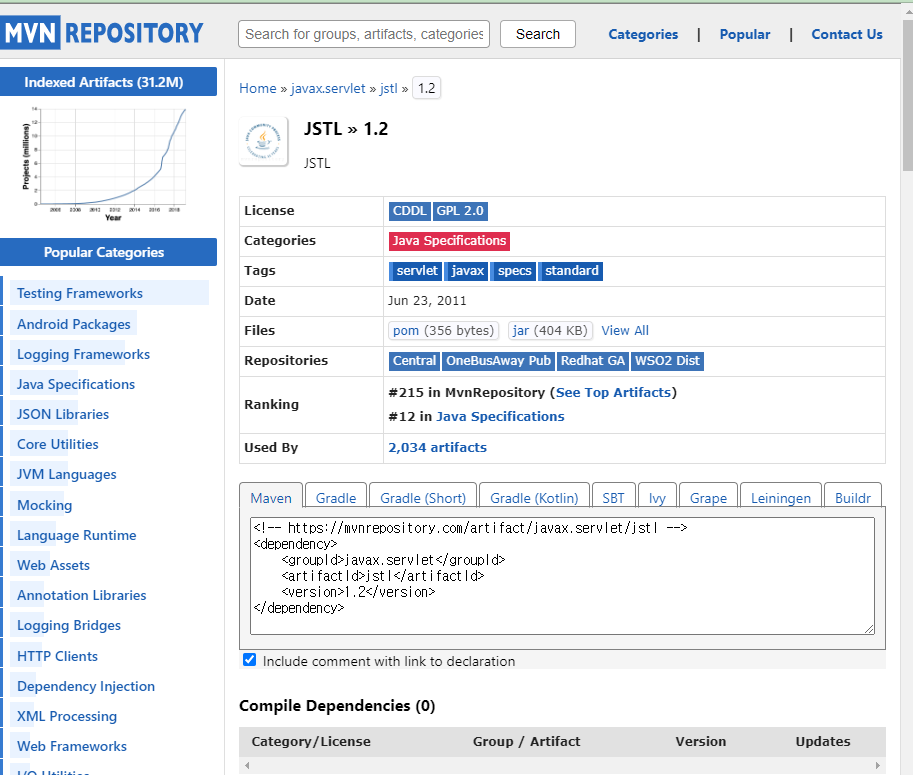
Task: Open the Contact Us link
Action: (x=847, y=34)
